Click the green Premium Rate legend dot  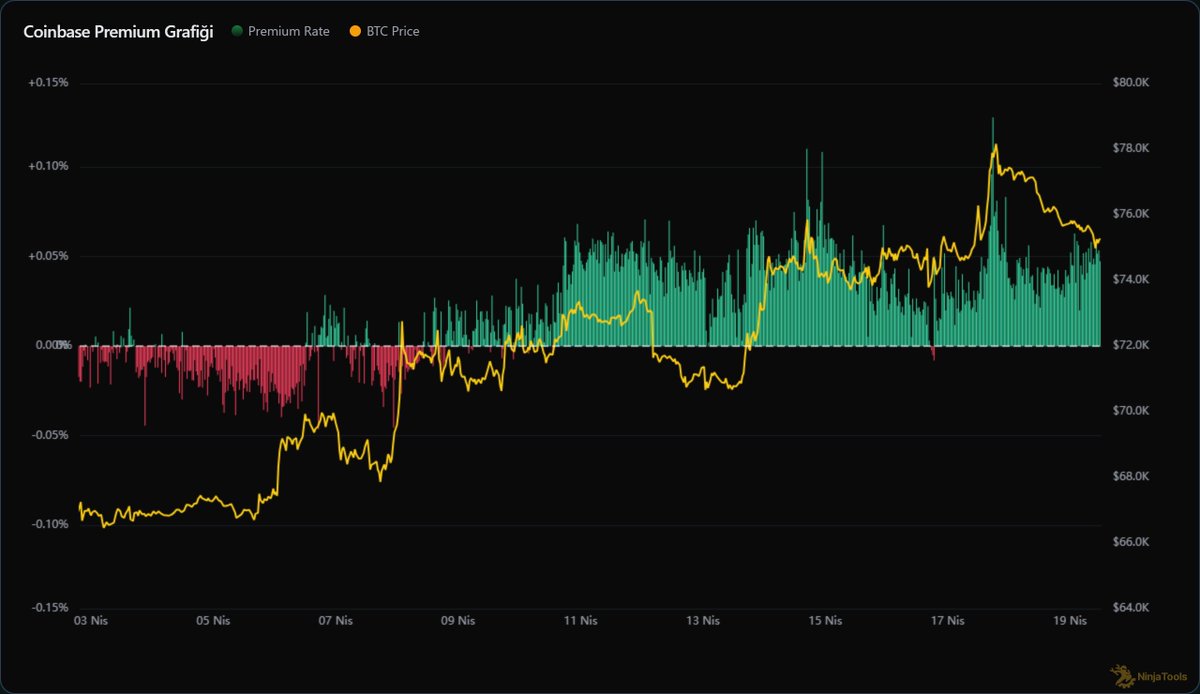point(237,31)
